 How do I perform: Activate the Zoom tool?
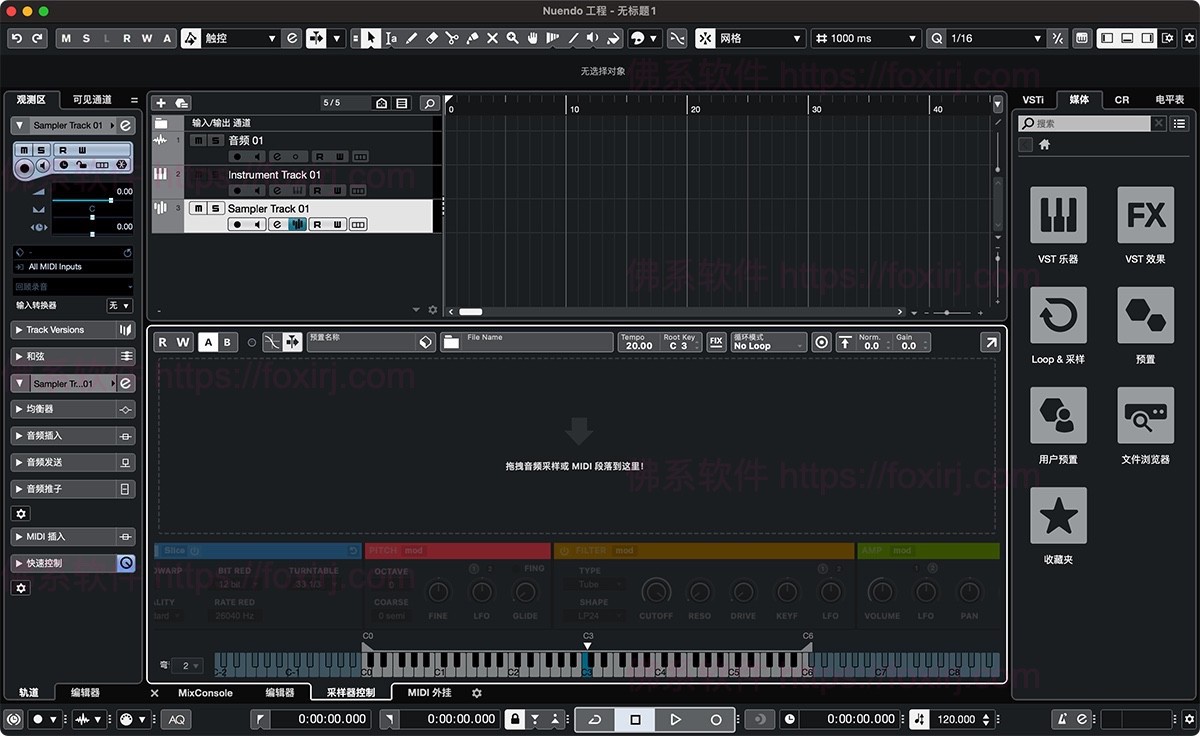(x=513, y=38)
